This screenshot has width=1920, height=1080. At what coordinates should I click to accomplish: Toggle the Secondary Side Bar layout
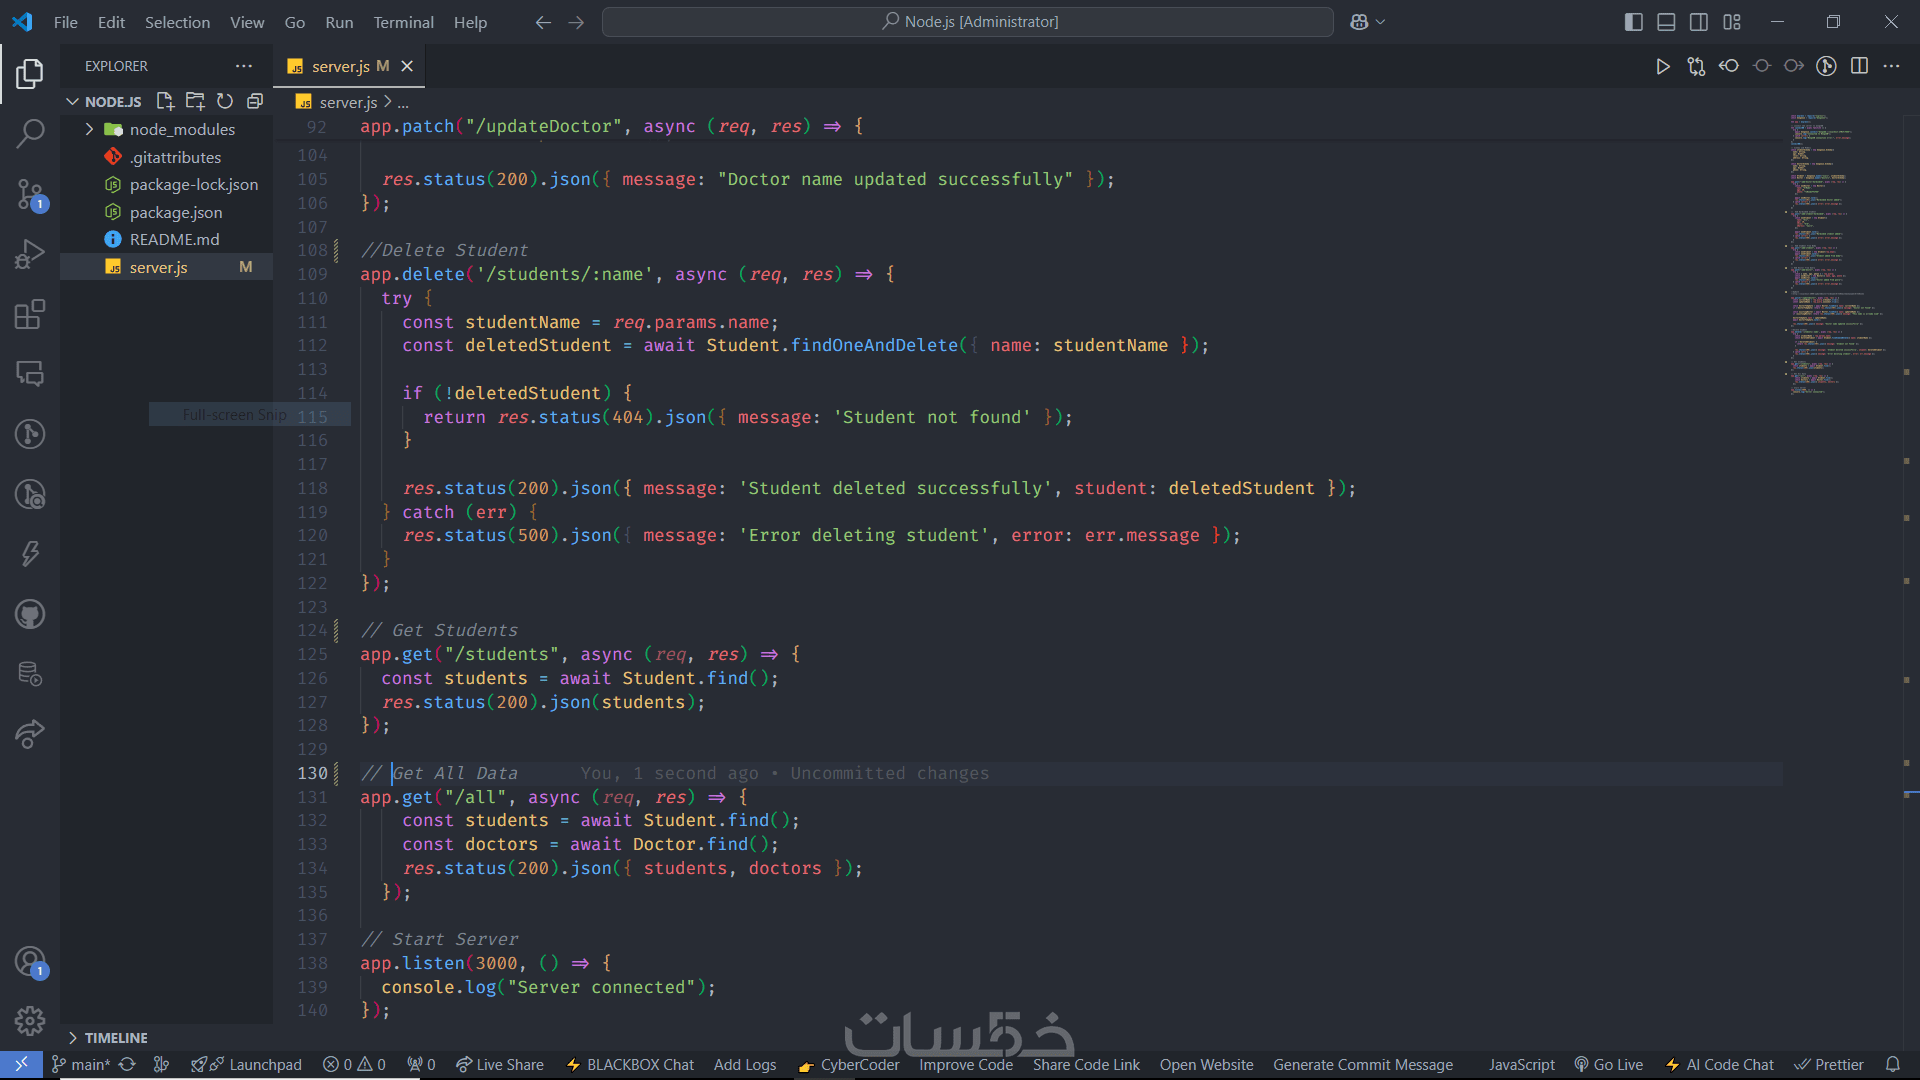point(1699,22)
